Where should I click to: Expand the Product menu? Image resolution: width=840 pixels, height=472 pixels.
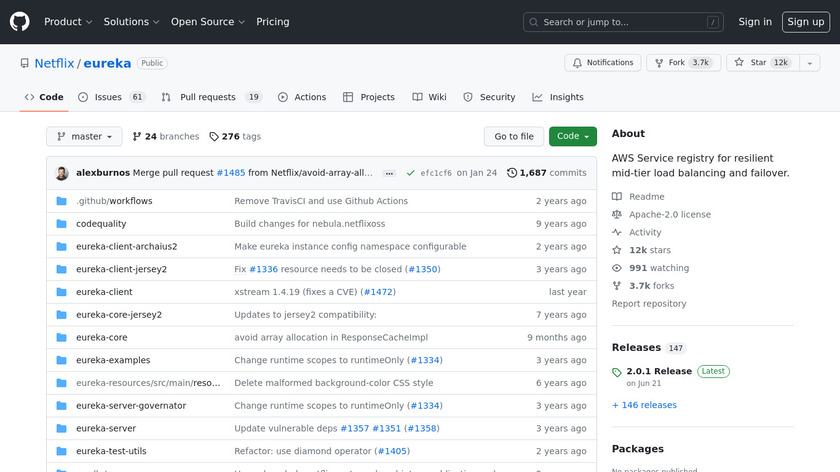point(68,22)
